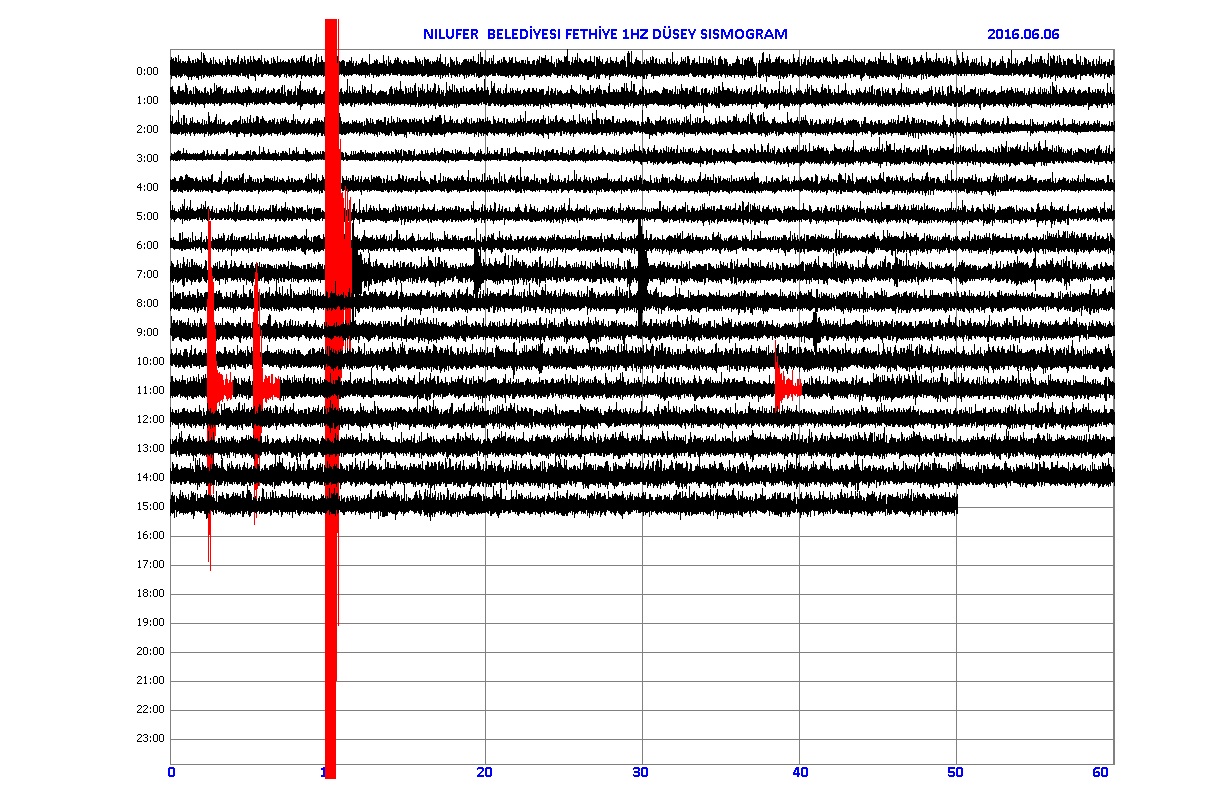Click the red event near minute 39
Image resolution: width=1227 pixels, height=810 pixels.
click(x=785, y=387)
